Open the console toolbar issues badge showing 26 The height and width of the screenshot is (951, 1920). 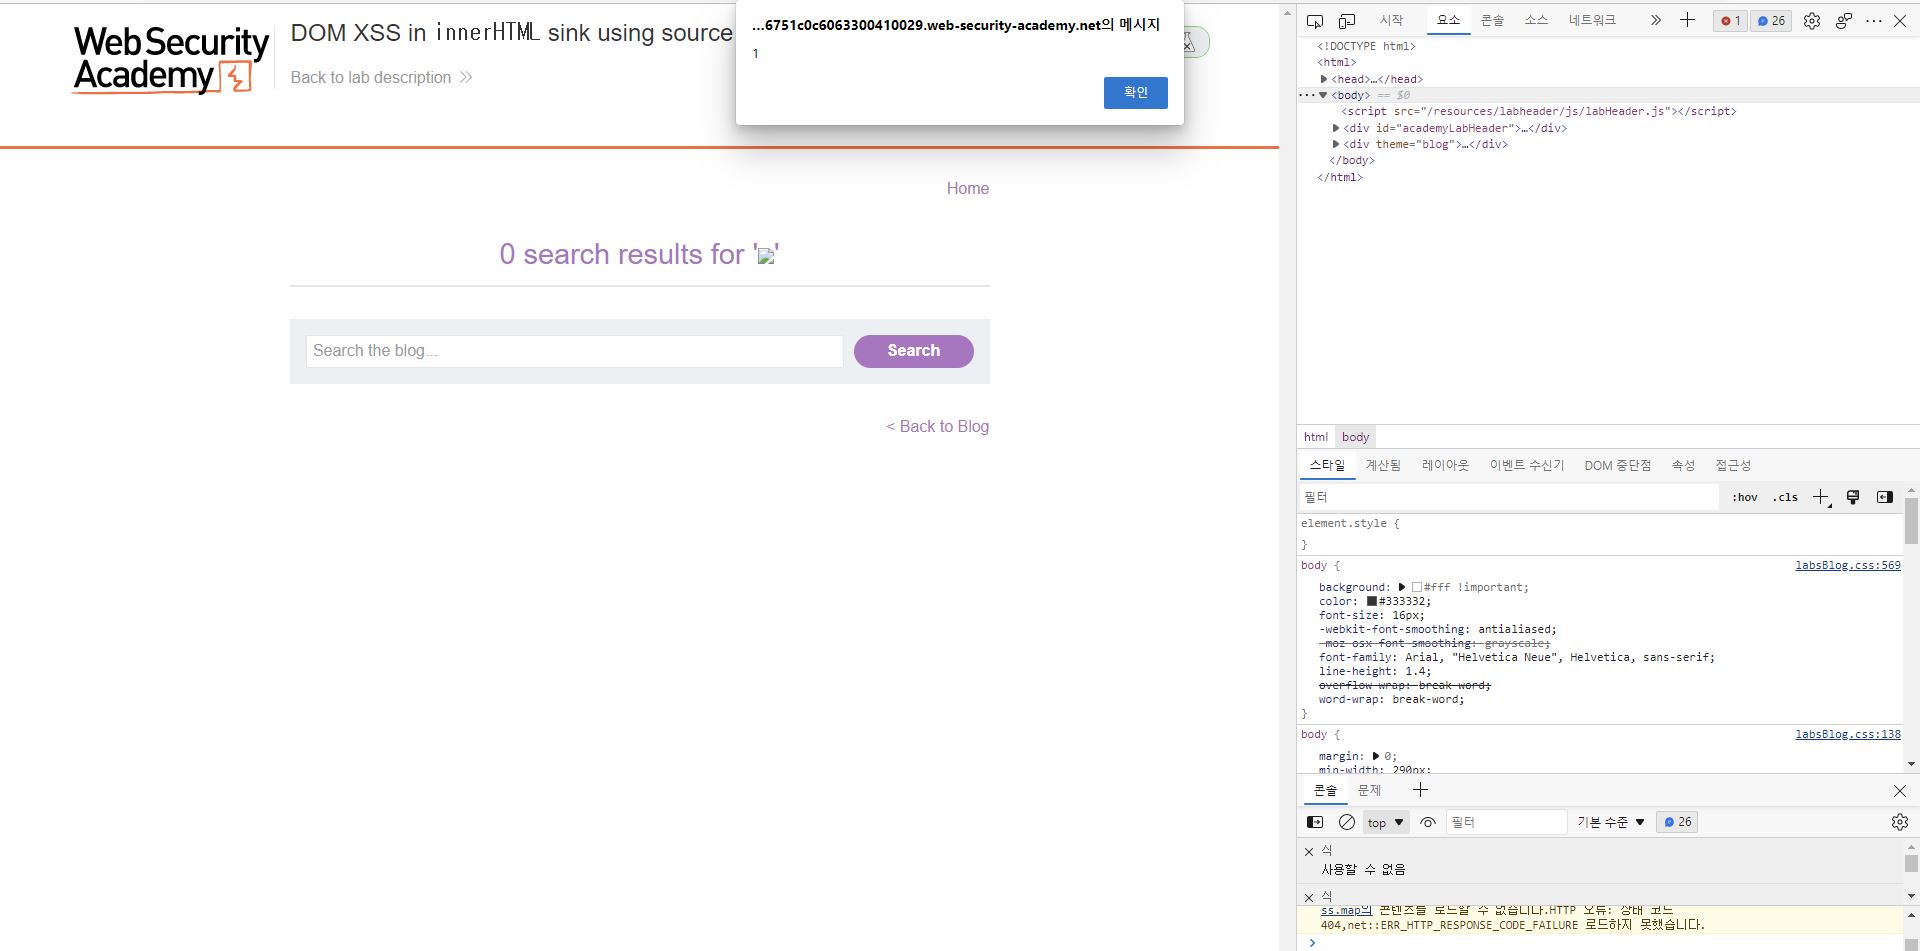1677,822
